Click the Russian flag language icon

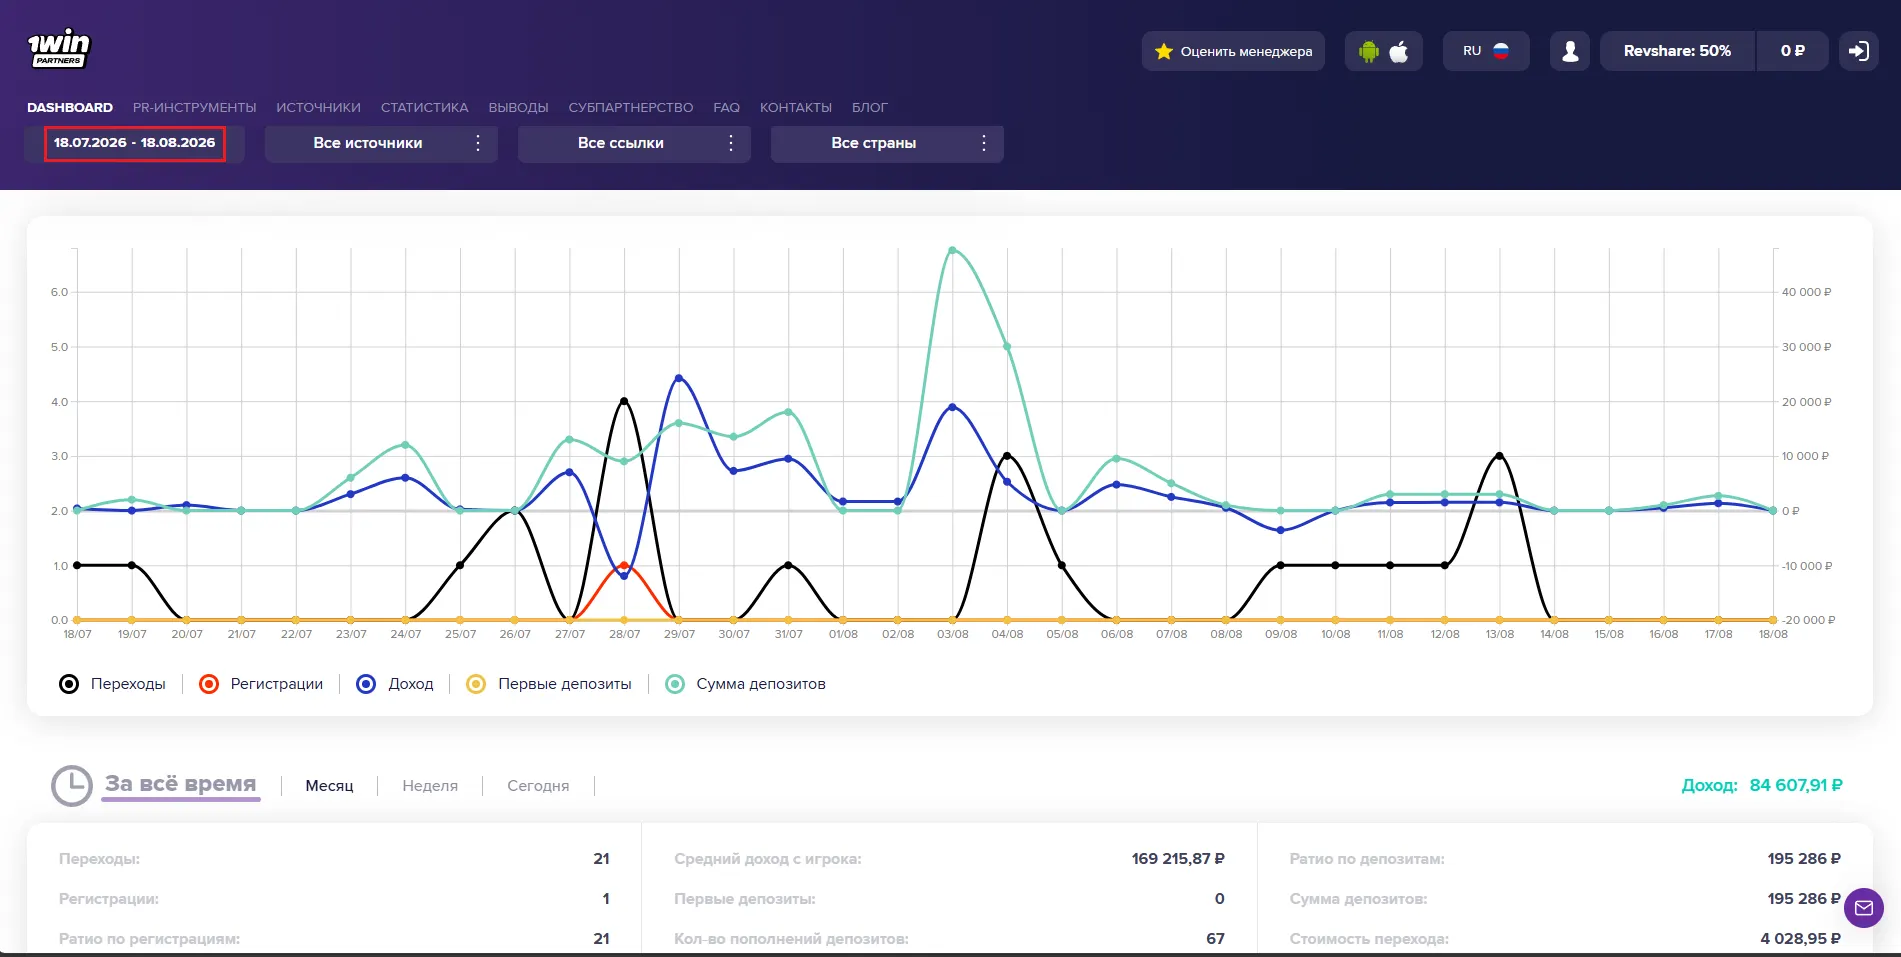tap(1501, 51)
